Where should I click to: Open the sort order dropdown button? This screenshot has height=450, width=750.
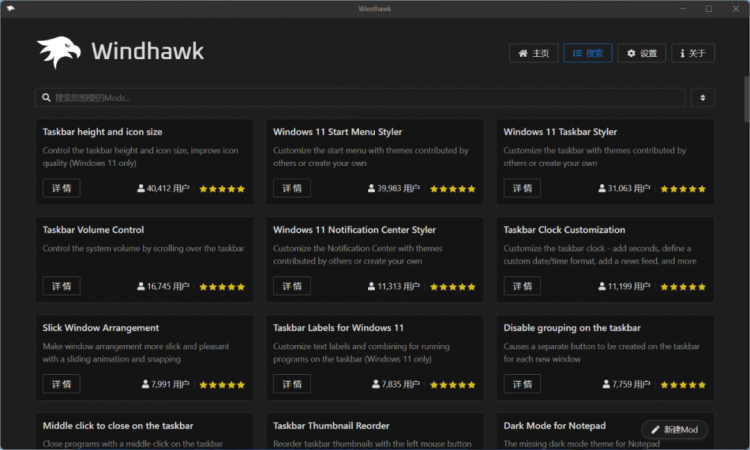702,98
